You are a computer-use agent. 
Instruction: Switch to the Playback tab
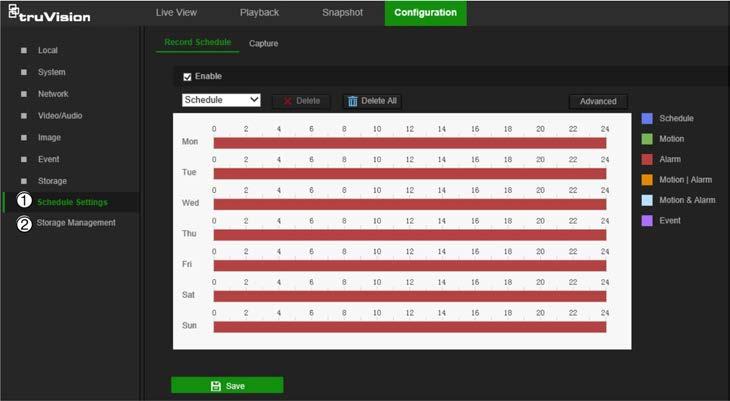259,13
